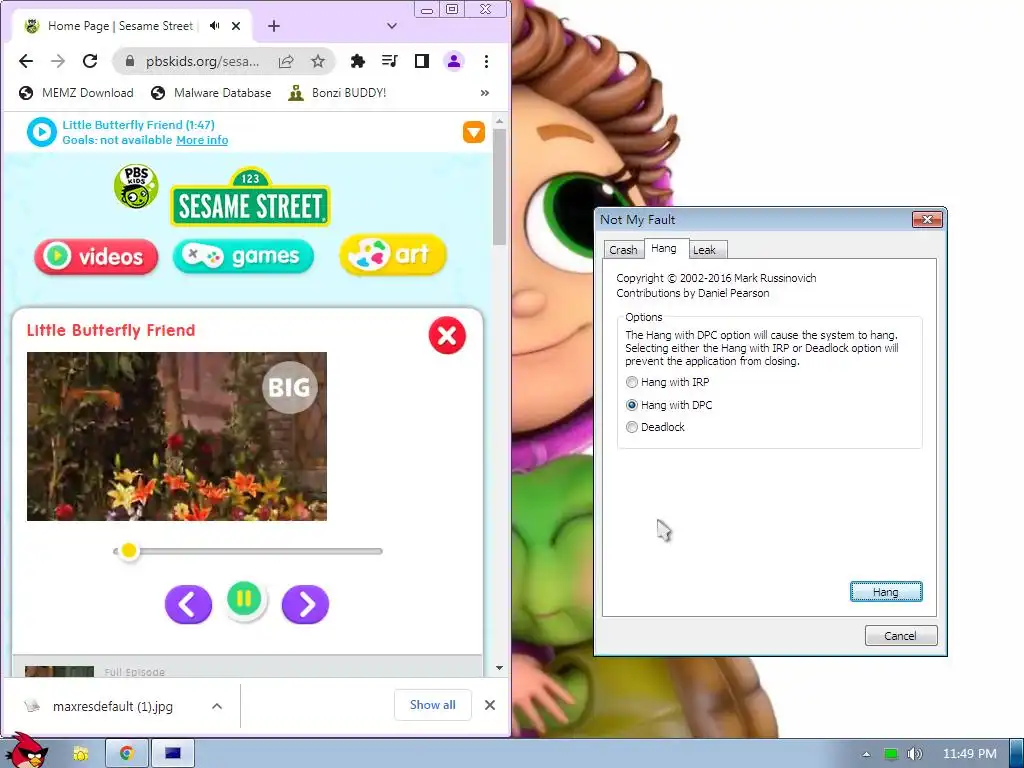The width and height of the screenshot is (1024, 768).
Task: Open a new Chrome tab
Action: [x=274, y=26]
